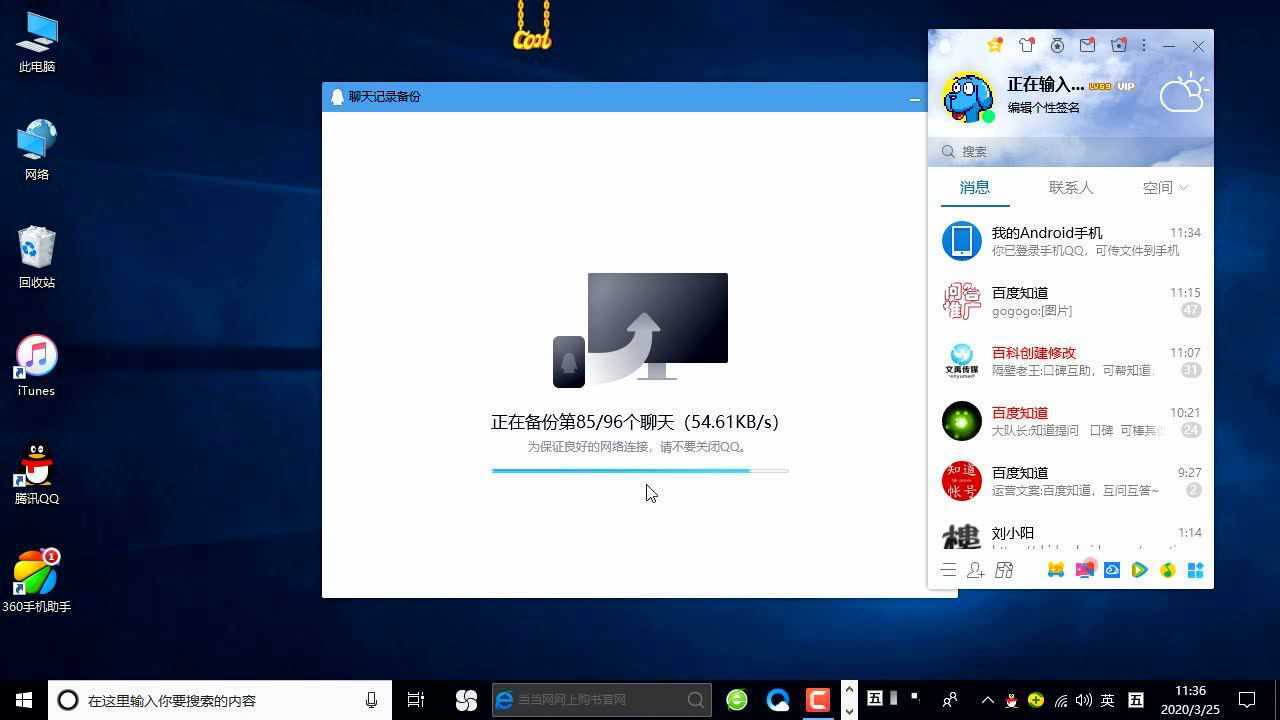
Task: Click the 47 unread badge
Action: pyautogui.click(x=1191, y=310)
